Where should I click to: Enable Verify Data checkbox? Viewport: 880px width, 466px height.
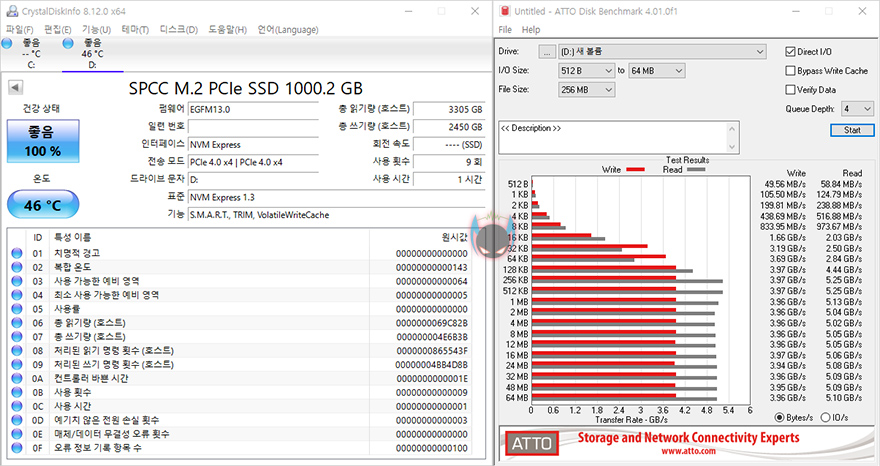(790, 90)
